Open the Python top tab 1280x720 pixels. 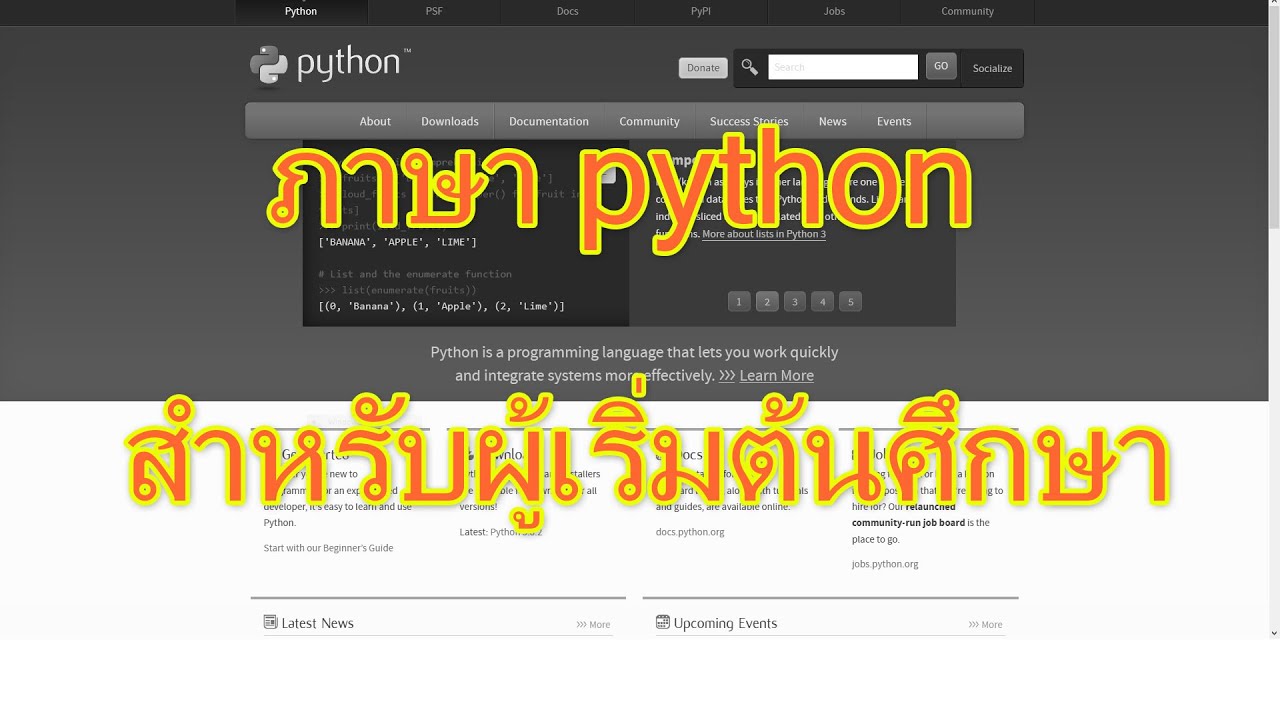click(x=301, y=12)
